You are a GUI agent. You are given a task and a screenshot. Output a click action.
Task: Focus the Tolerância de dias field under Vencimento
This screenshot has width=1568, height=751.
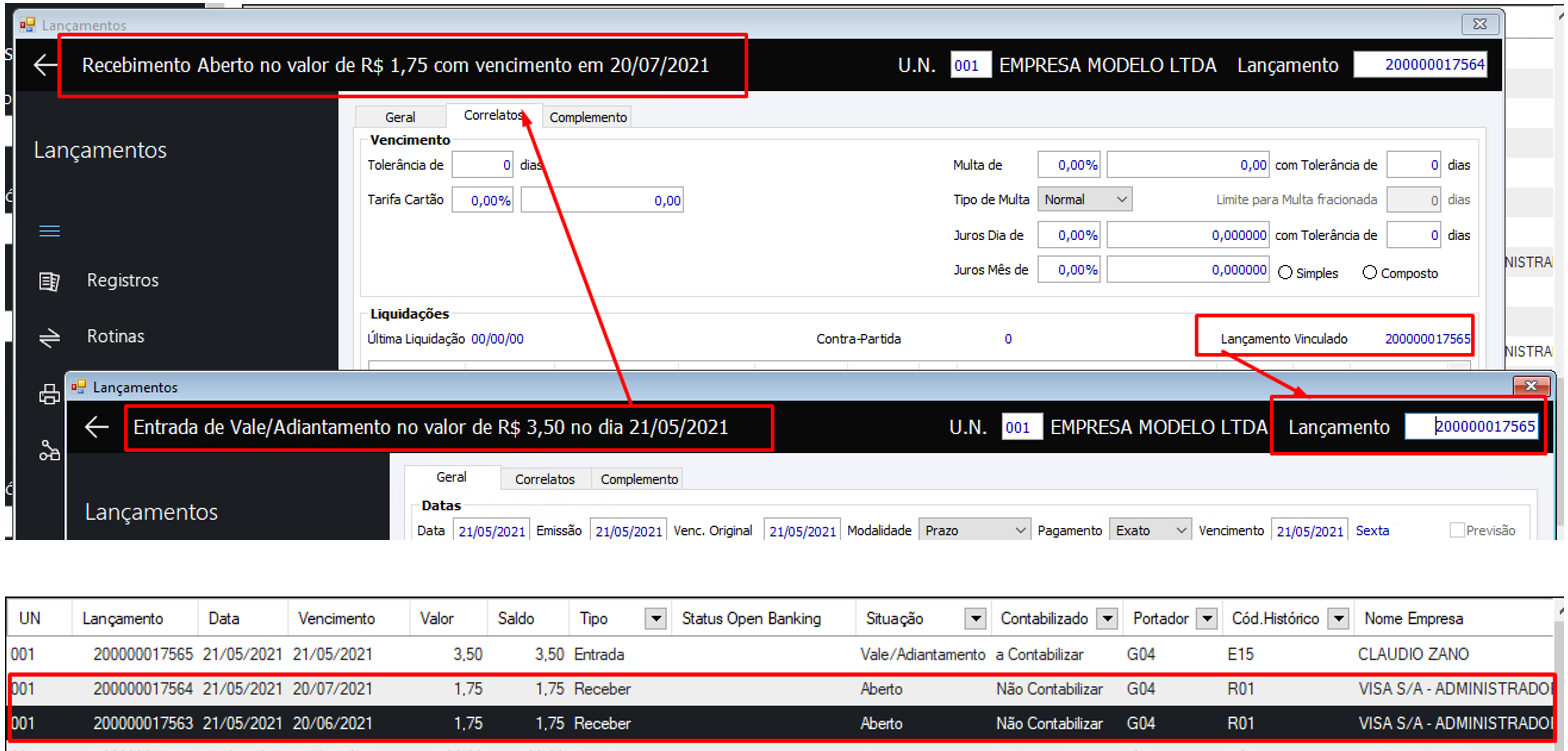pyautogui.click(x=483, y=165)
